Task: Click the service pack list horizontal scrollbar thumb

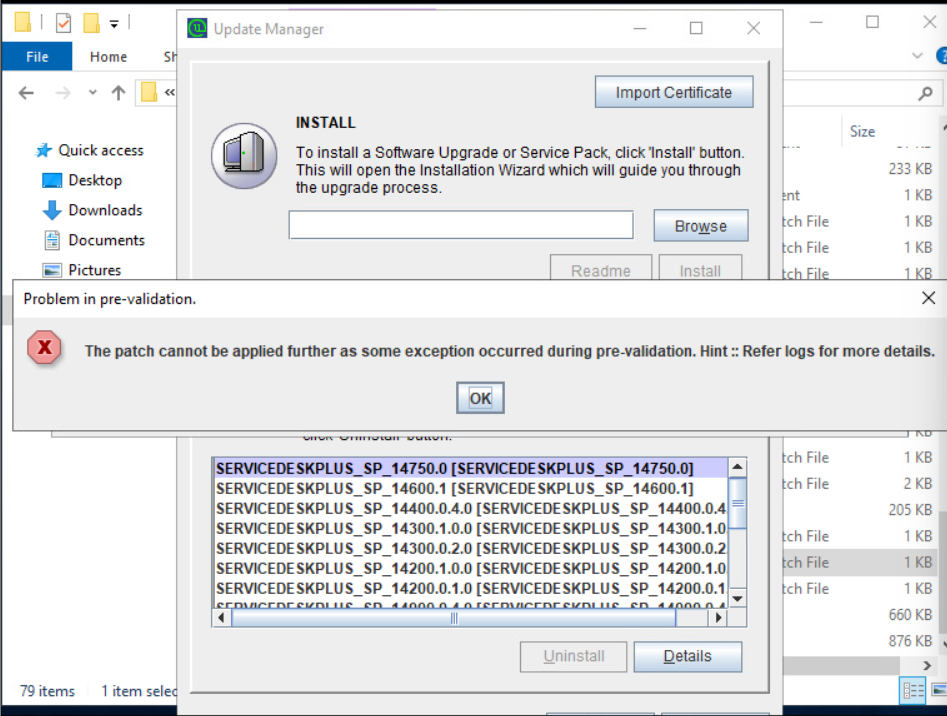Action: [x=454, y=618]
